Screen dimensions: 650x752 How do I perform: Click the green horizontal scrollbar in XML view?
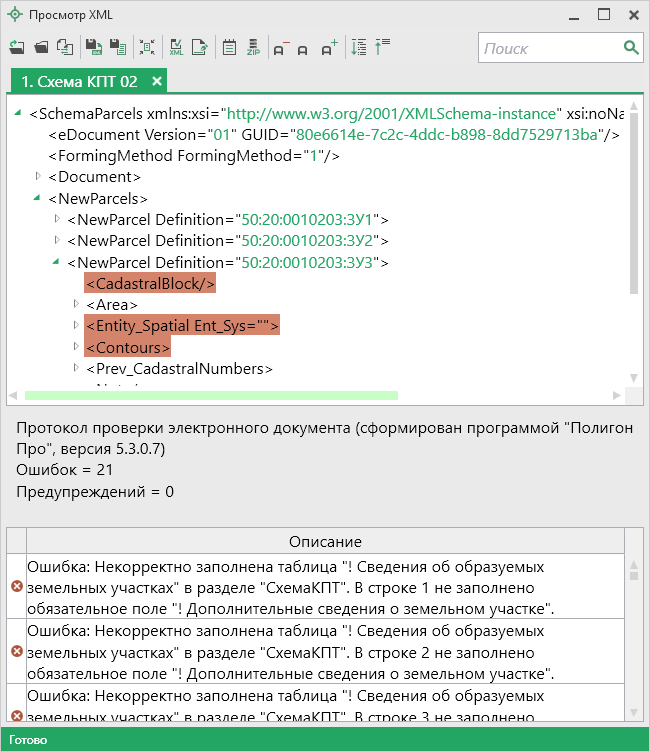pos(210,396)
